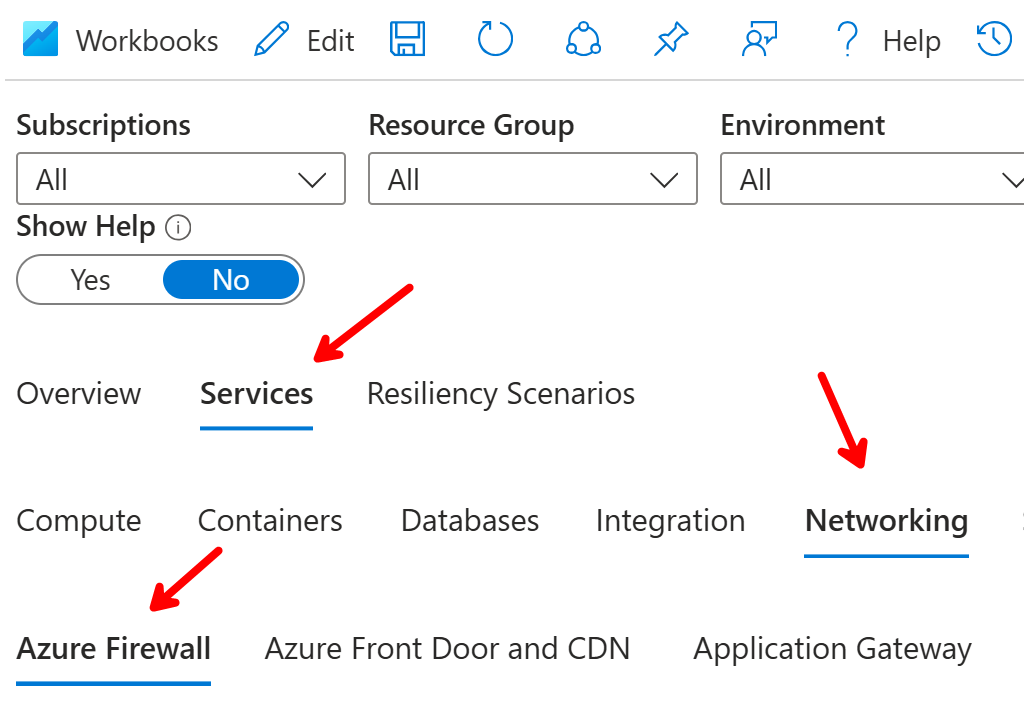Select the Services tab
Image resolution: width=1024 pixels, height=716 pixels.
coord(257,394)
